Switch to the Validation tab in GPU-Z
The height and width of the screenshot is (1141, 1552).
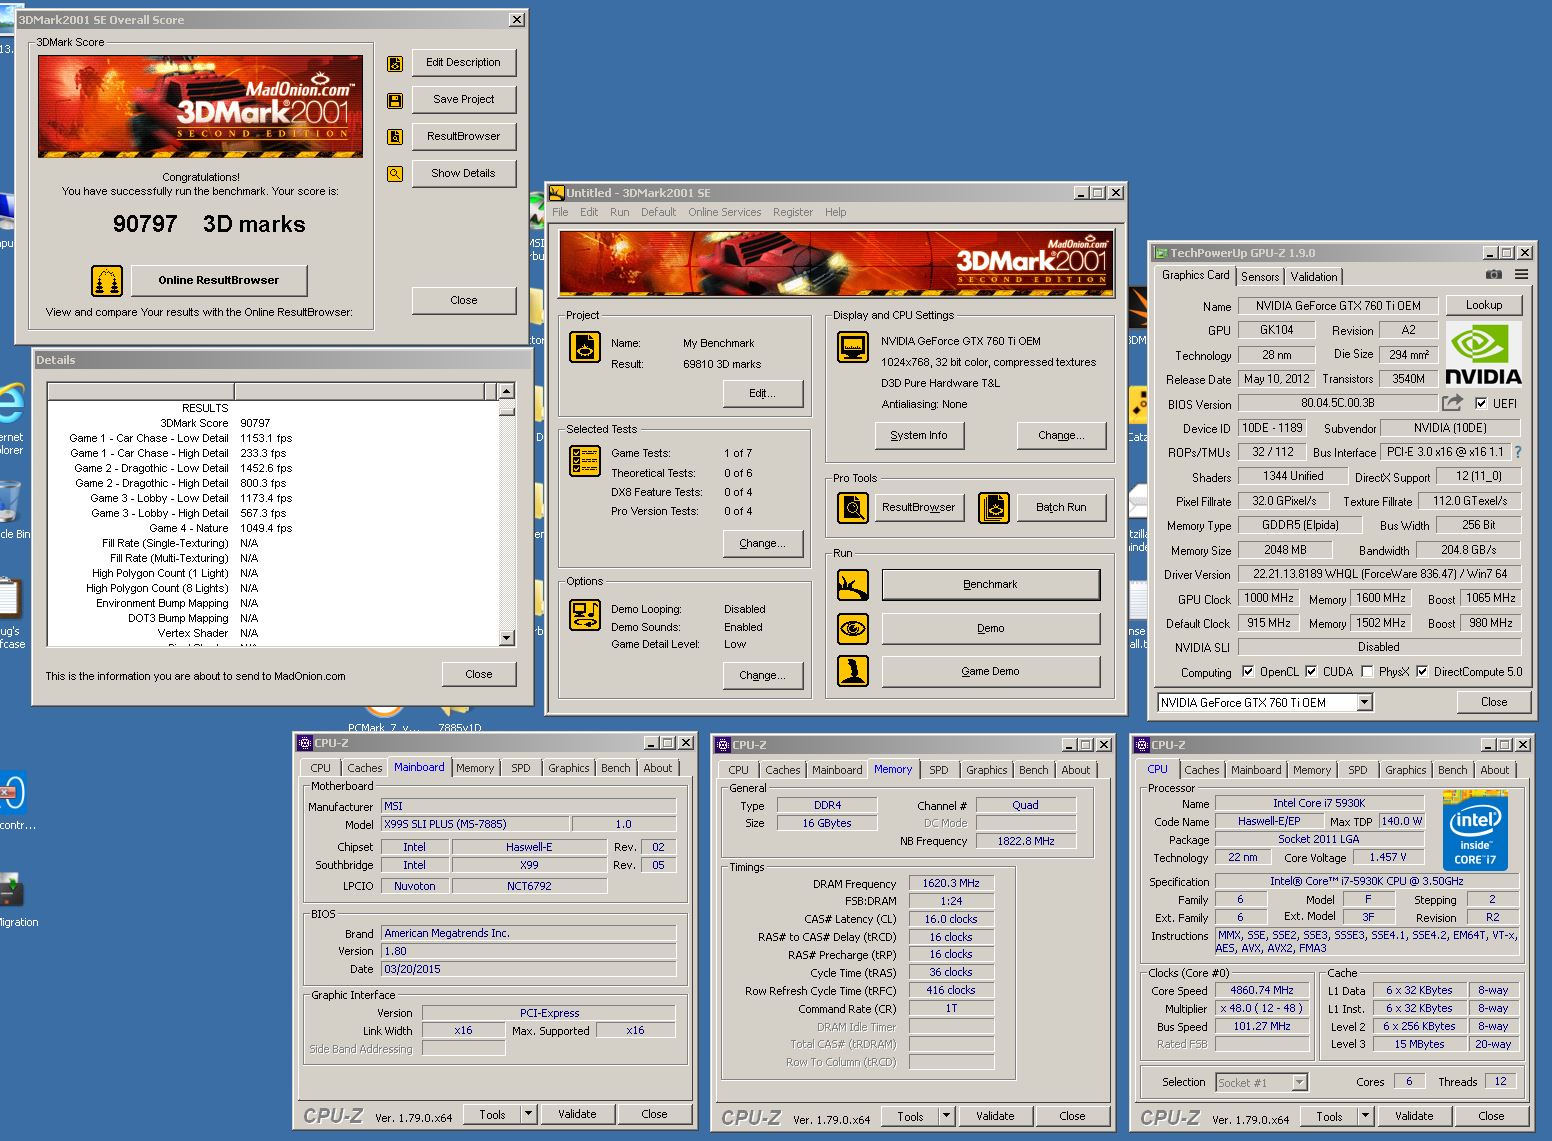[x=1314, y=277]
